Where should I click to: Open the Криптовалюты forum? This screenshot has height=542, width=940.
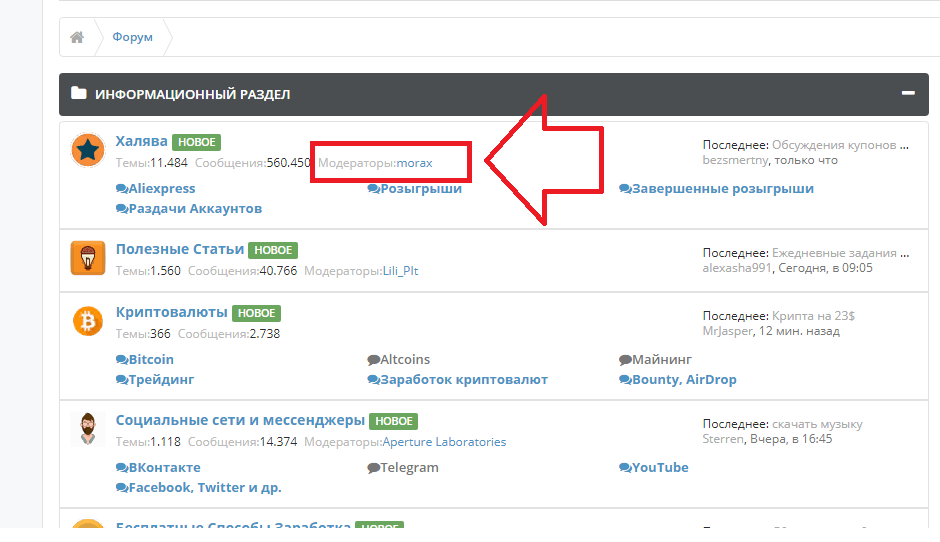pyautogui.click(x=171, y=312)
